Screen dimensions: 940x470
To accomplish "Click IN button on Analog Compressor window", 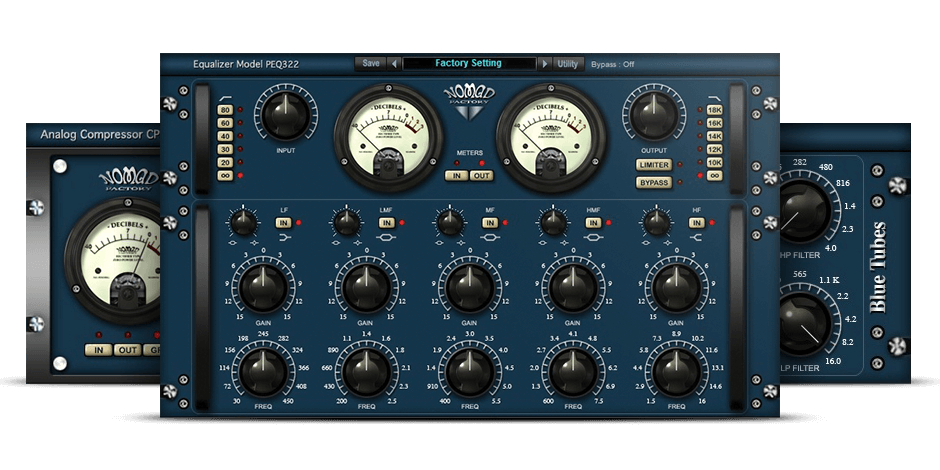I will click(98, 350).
